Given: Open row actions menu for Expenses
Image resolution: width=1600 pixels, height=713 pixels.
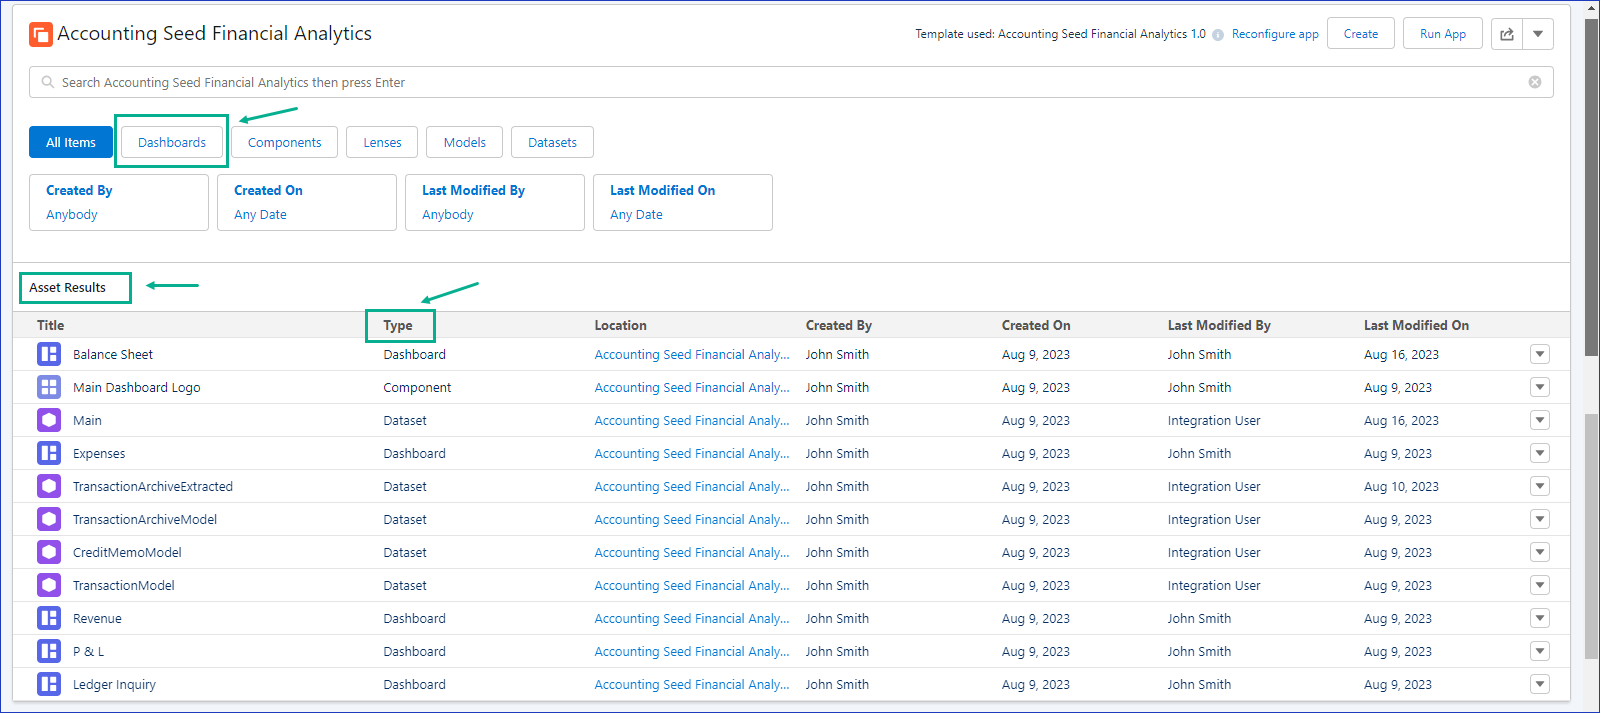Looking at the screenshot, I should 1540,453.
